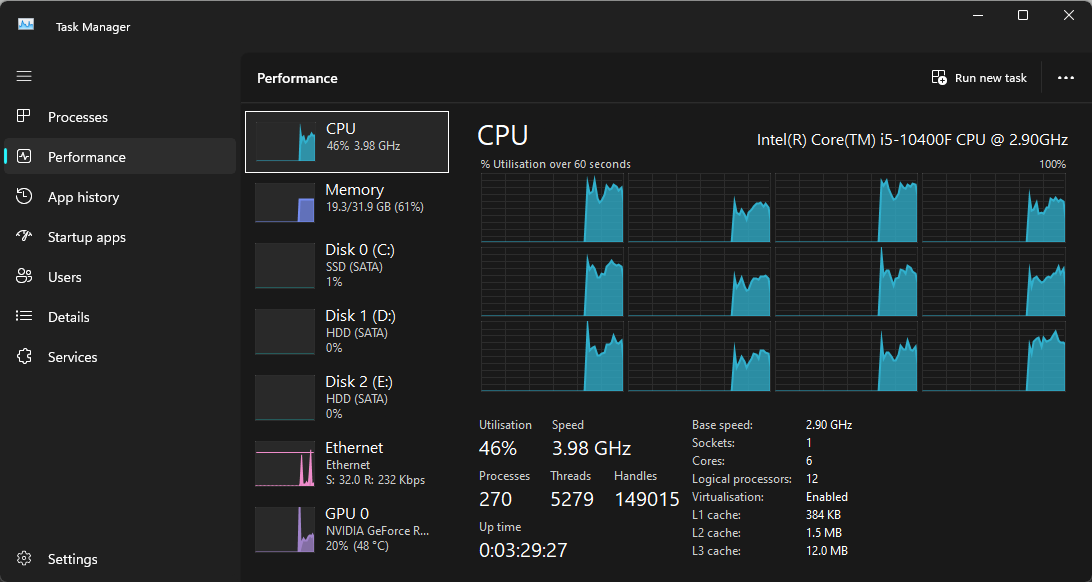
Task: Open the three-dot more options menu
Action: [x=1066, y=78]
